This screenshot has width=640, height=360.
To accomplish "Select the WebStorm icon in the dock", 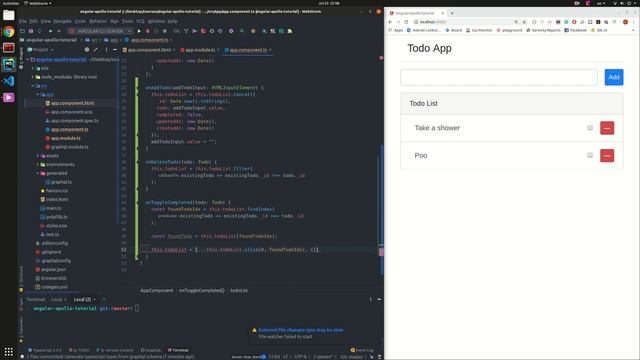I will 9,64.
